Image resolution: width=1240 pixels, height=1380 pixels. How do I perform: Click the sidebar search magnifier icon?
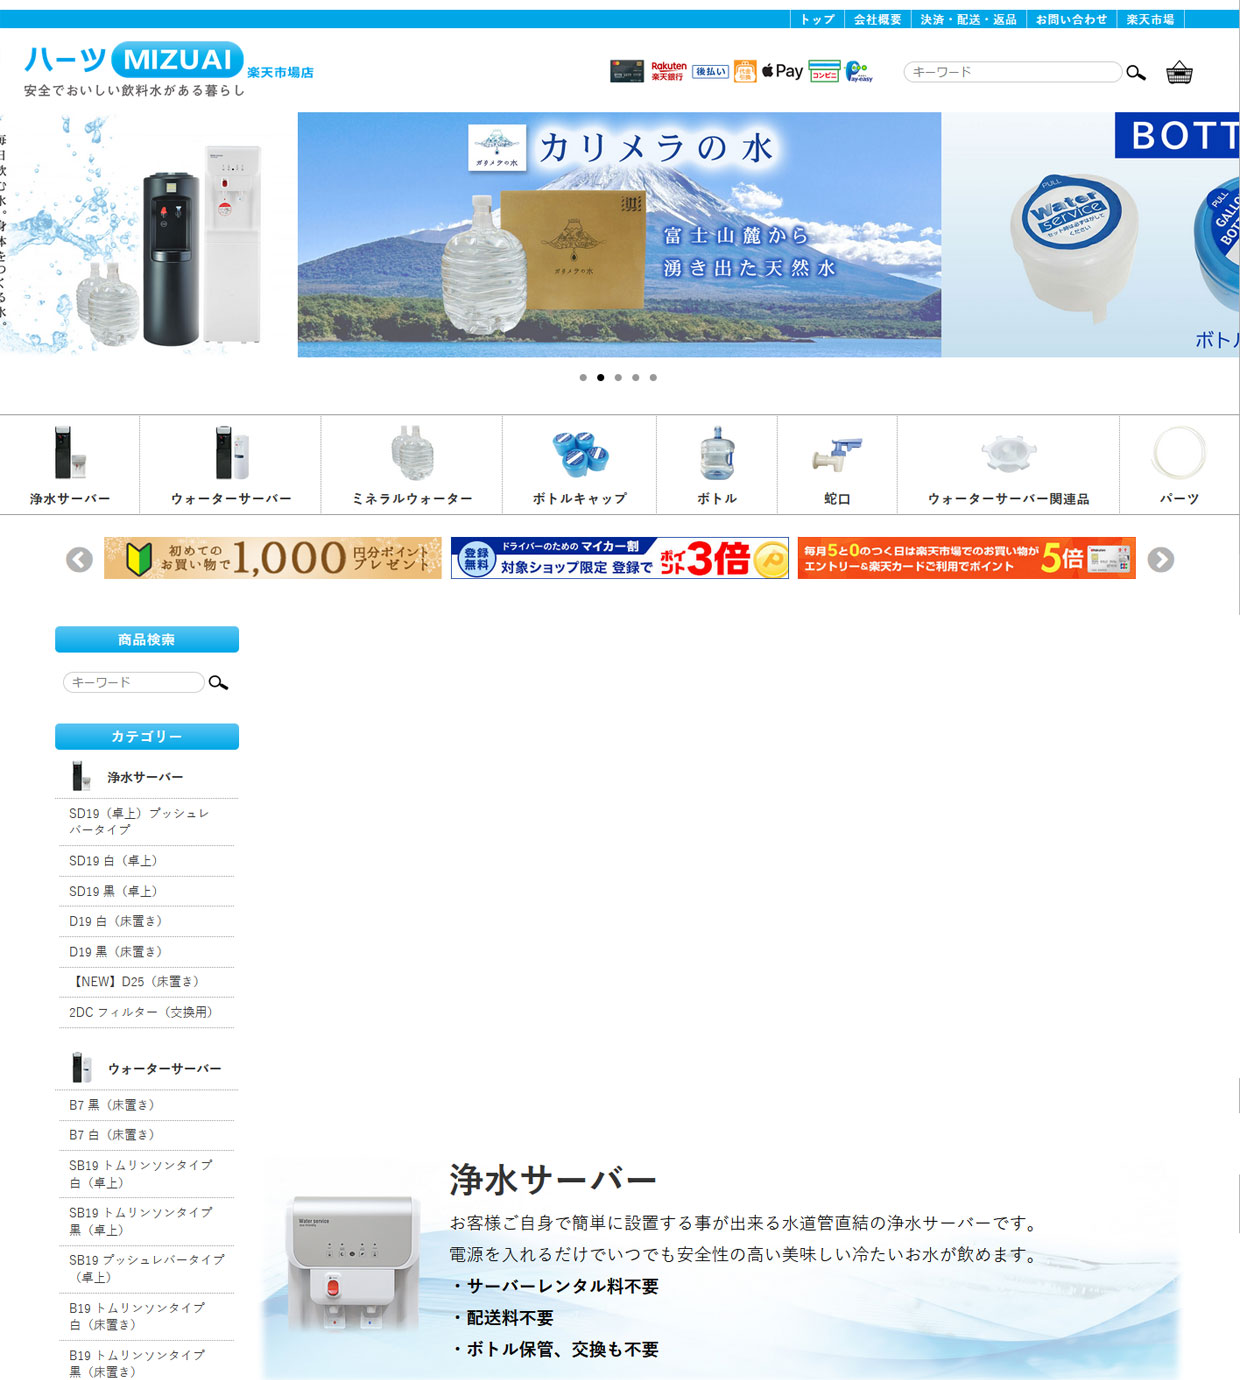click(x=218, y=683)
